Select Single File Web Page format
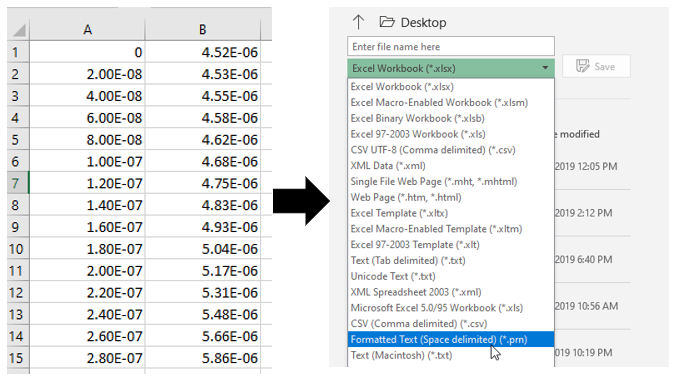 tap(451, 181)
